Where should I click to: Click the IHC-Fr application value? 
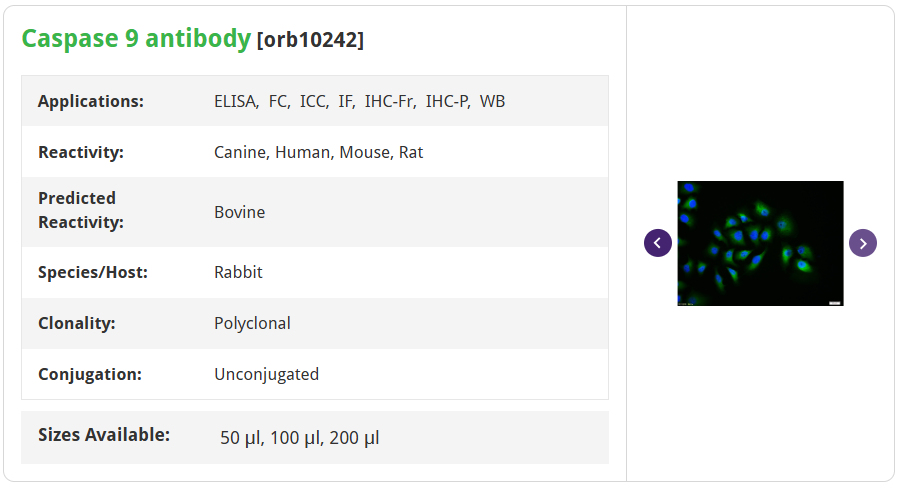[x=390, y=101]
